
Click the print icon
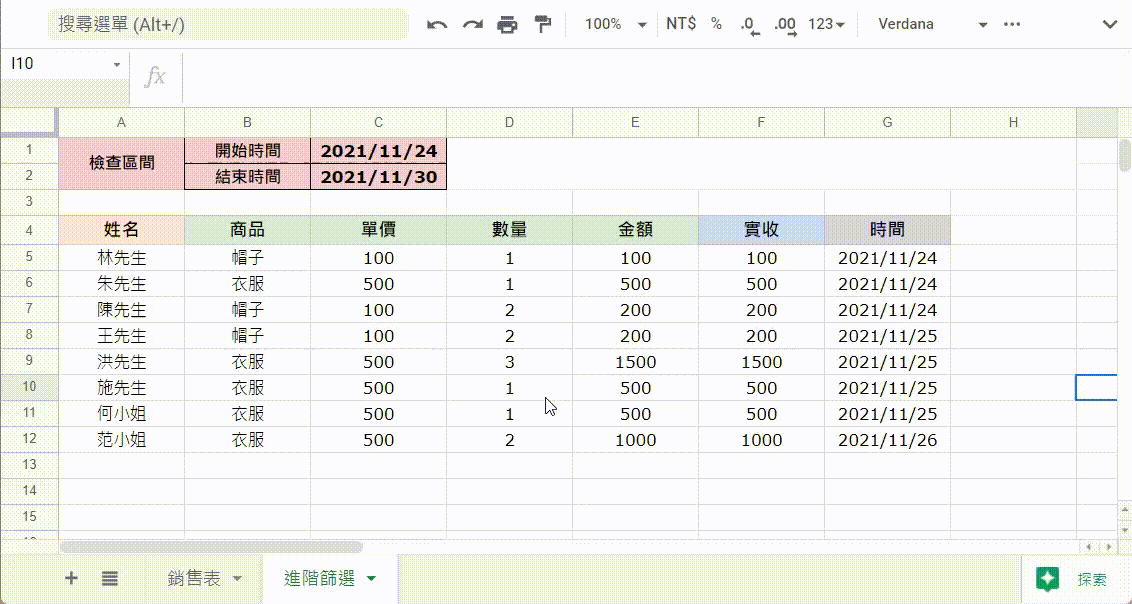[x=508, y=25]
